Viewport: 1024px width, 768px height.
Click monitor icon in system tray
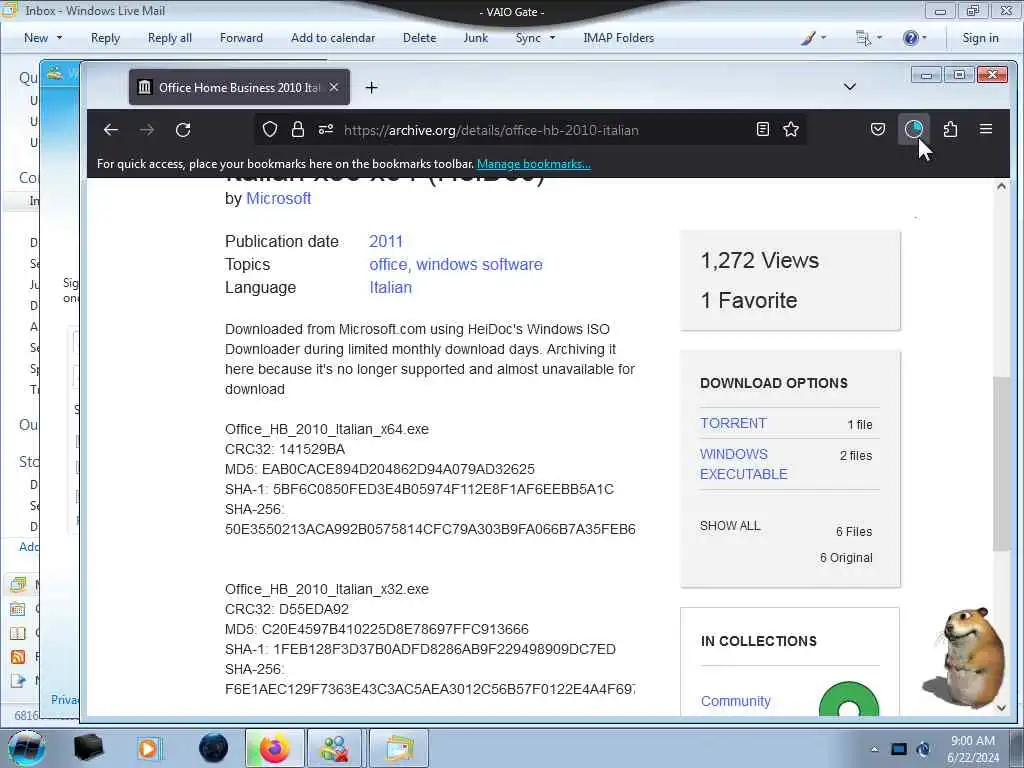click(x=899, y=749)
